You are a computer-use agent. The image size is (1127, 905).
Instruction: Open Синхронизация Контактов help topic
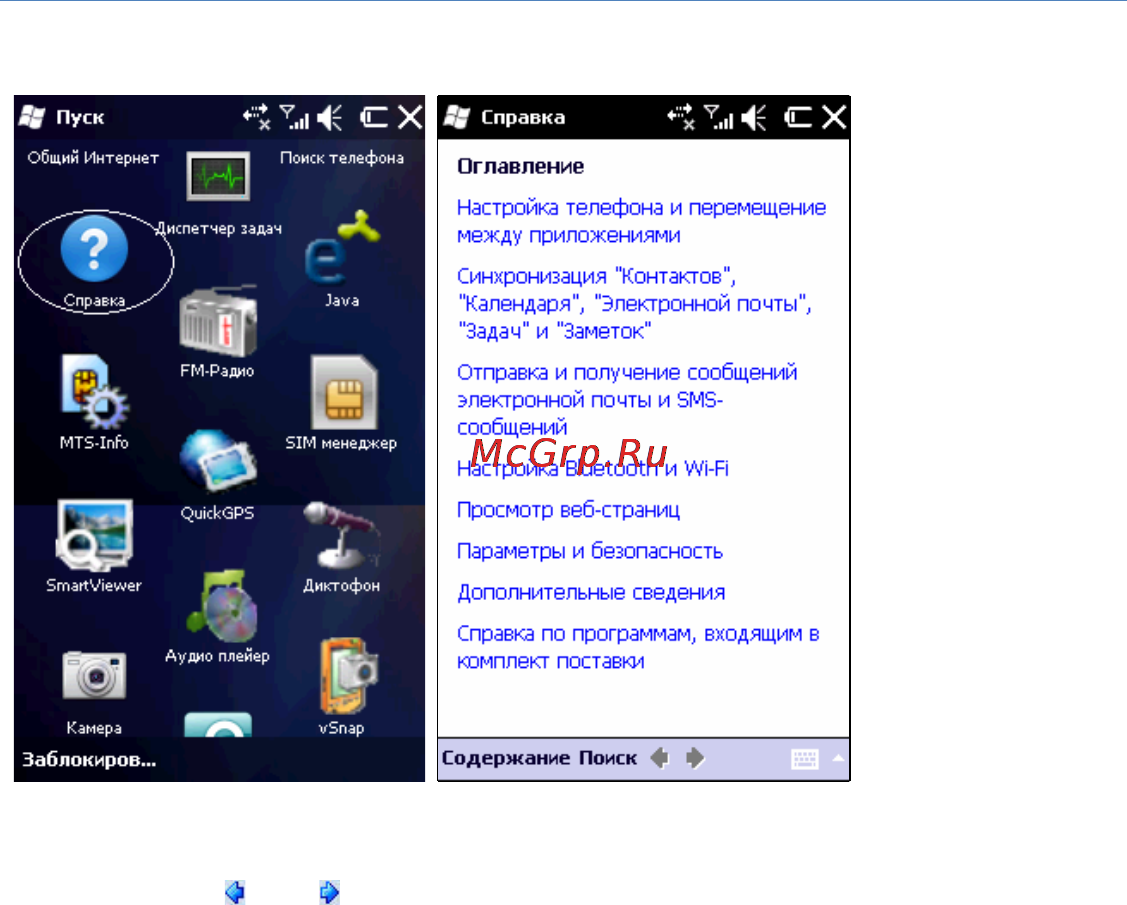pyautogui.click(x=634, y=303)
